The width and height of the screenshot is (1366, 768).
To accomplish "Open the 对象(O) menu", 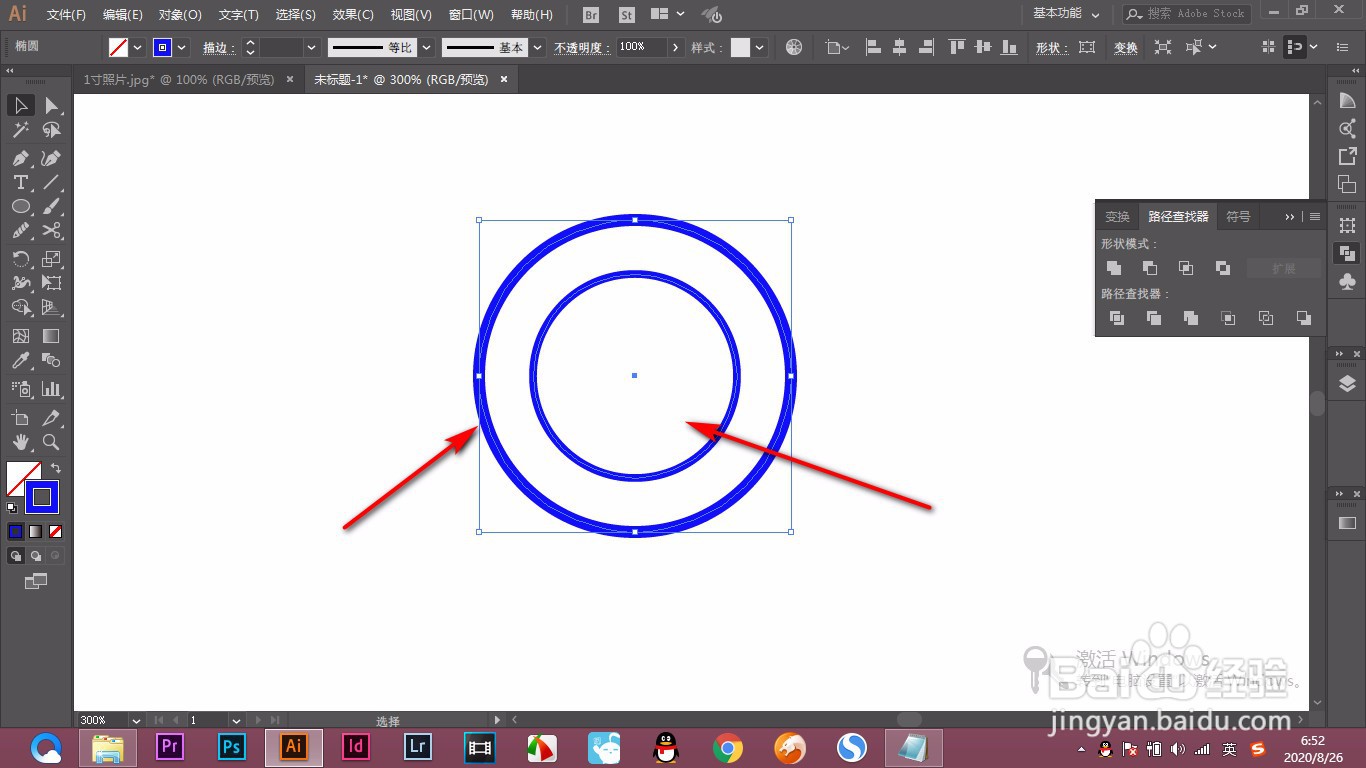I will pos(180,15).
